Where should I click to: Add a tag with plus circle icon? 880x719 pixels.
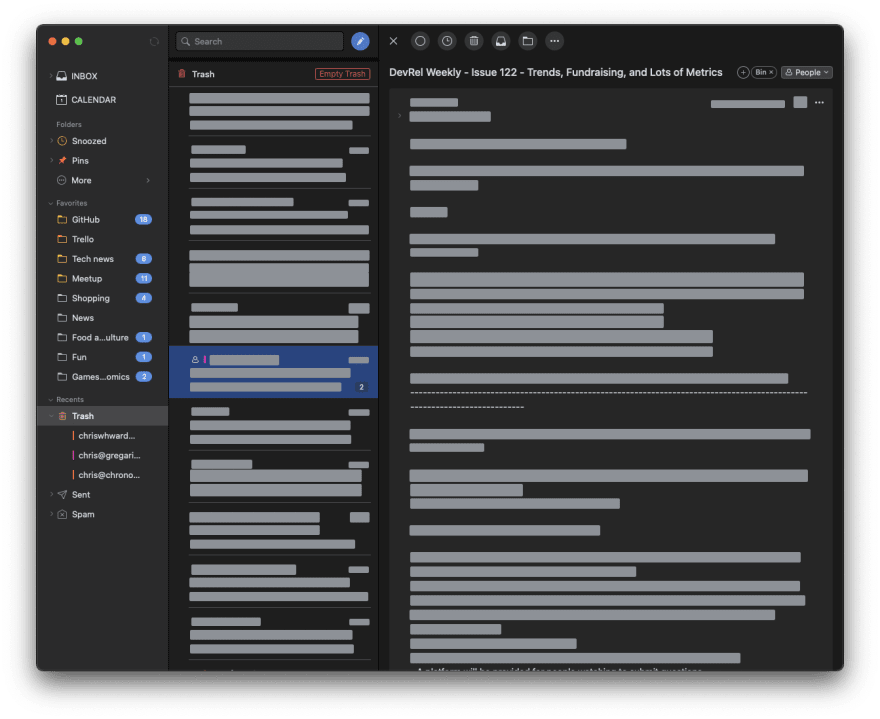[743, 72]
